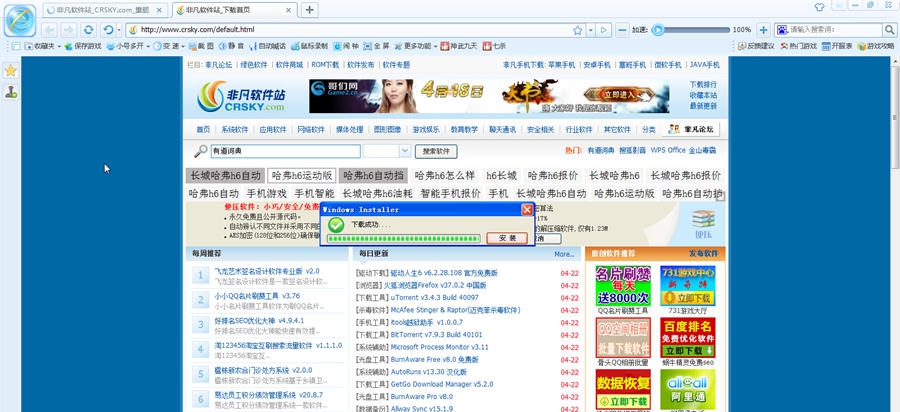Click the 非凡论坛 button in nav bar

(x=691, y=129)
